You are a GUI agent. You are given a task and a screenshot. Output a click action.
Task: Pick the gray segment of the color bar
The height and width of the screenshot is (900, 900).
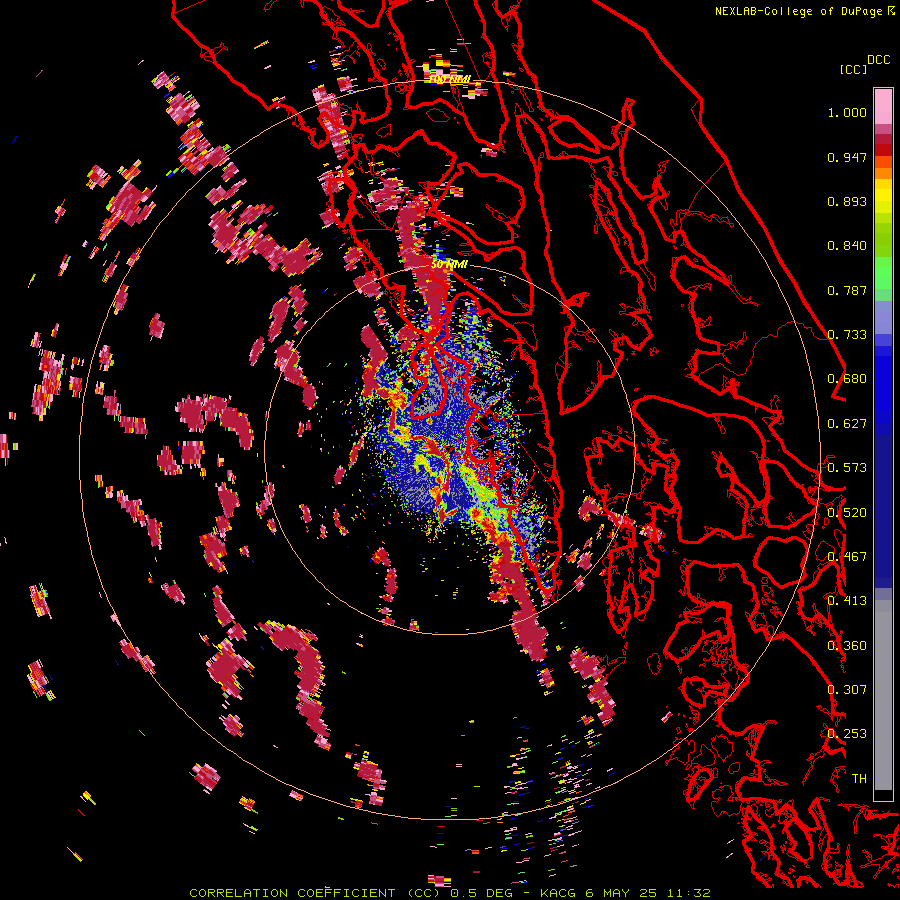pyautogui.click(x=883, y=695)
